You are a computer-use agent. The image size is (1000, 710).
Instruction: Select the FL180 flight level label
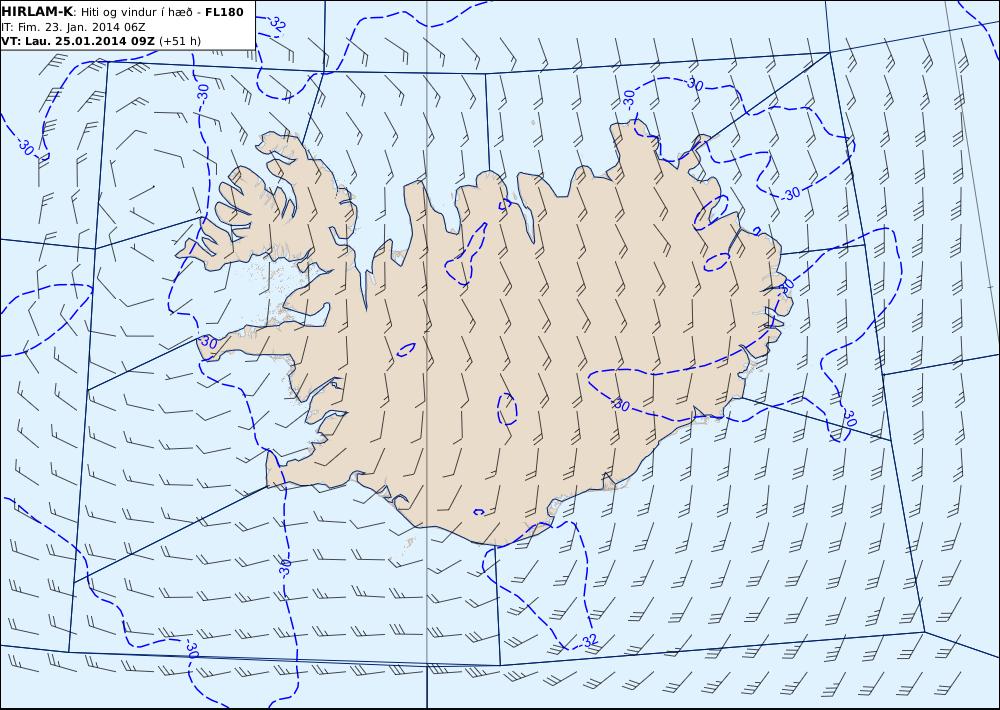tap(224, 12)
